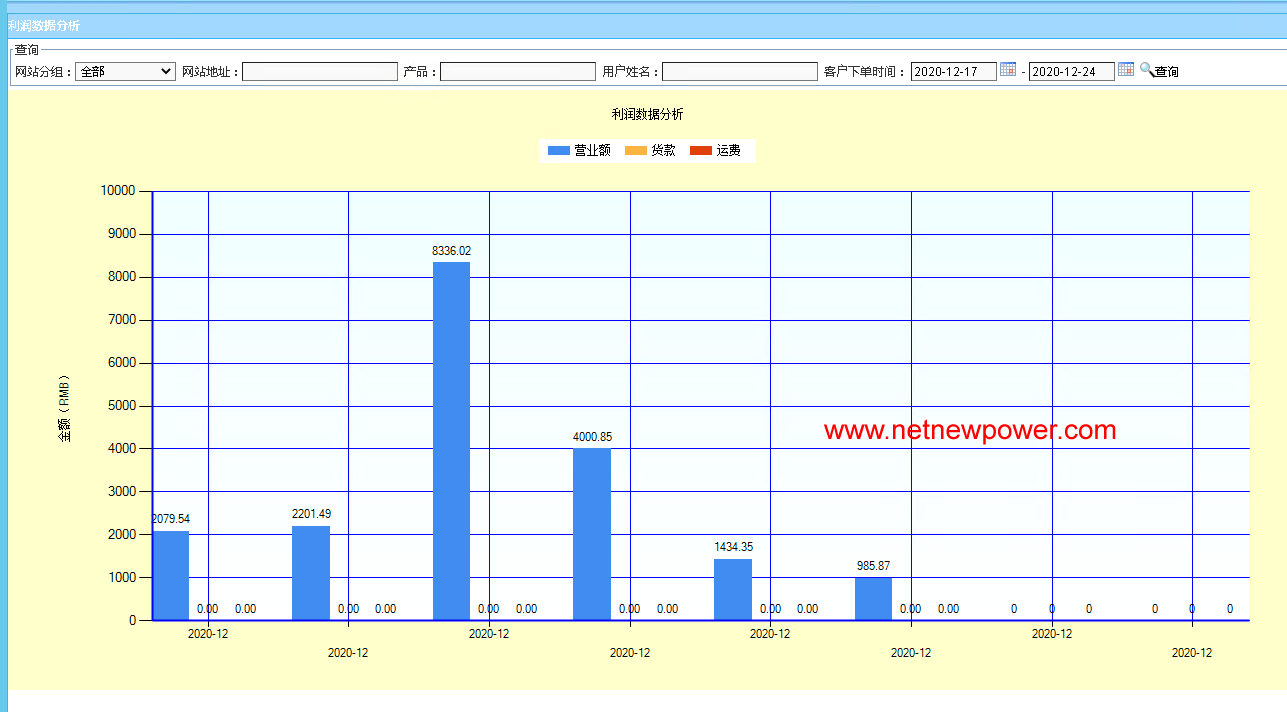Viewport: 1287px width, 712px height.
Task: Click the short bar labeled 985.87
Action: (873, 598)
